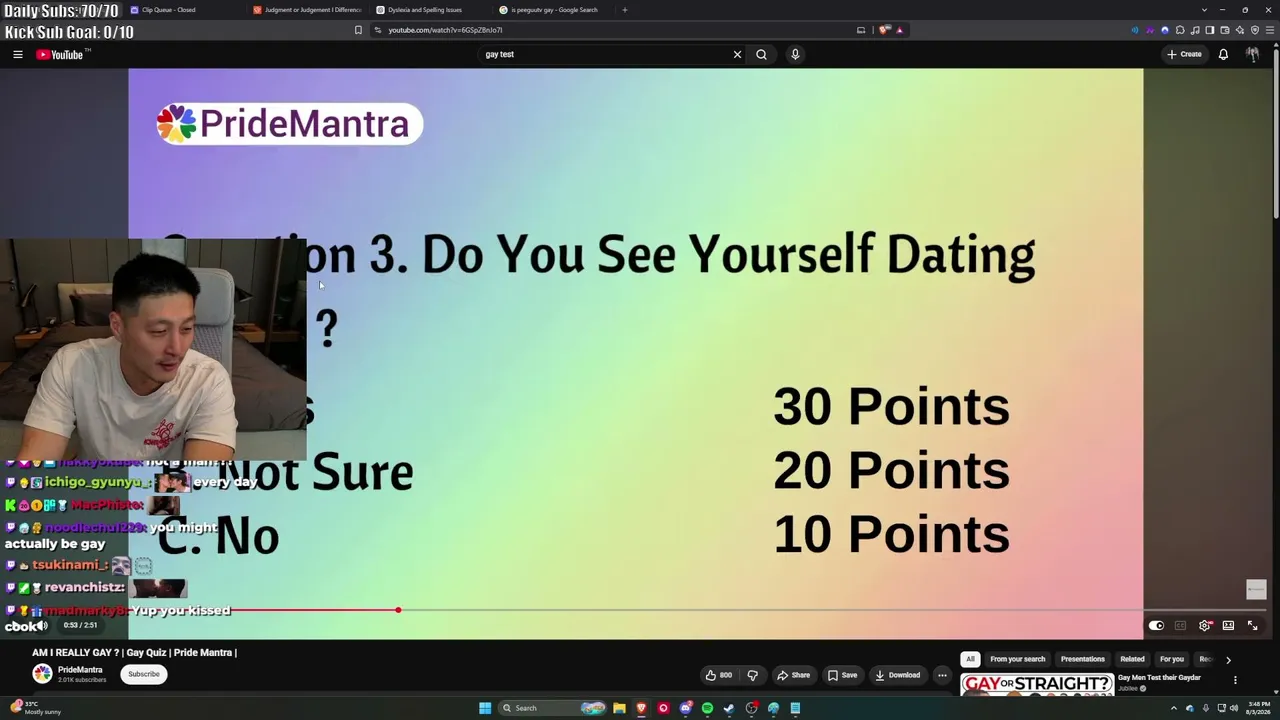Select the 'For you' filter chip
This screenshot has height=720, width=1280.
pyautogui.click(x=1172, y=659)
